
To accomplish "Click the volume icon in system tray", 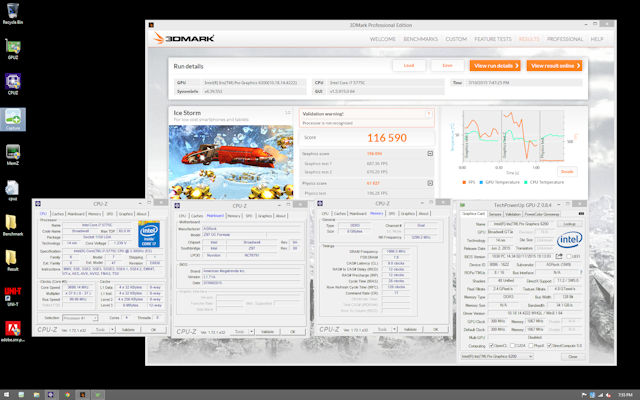I will (x=609, y=395).
